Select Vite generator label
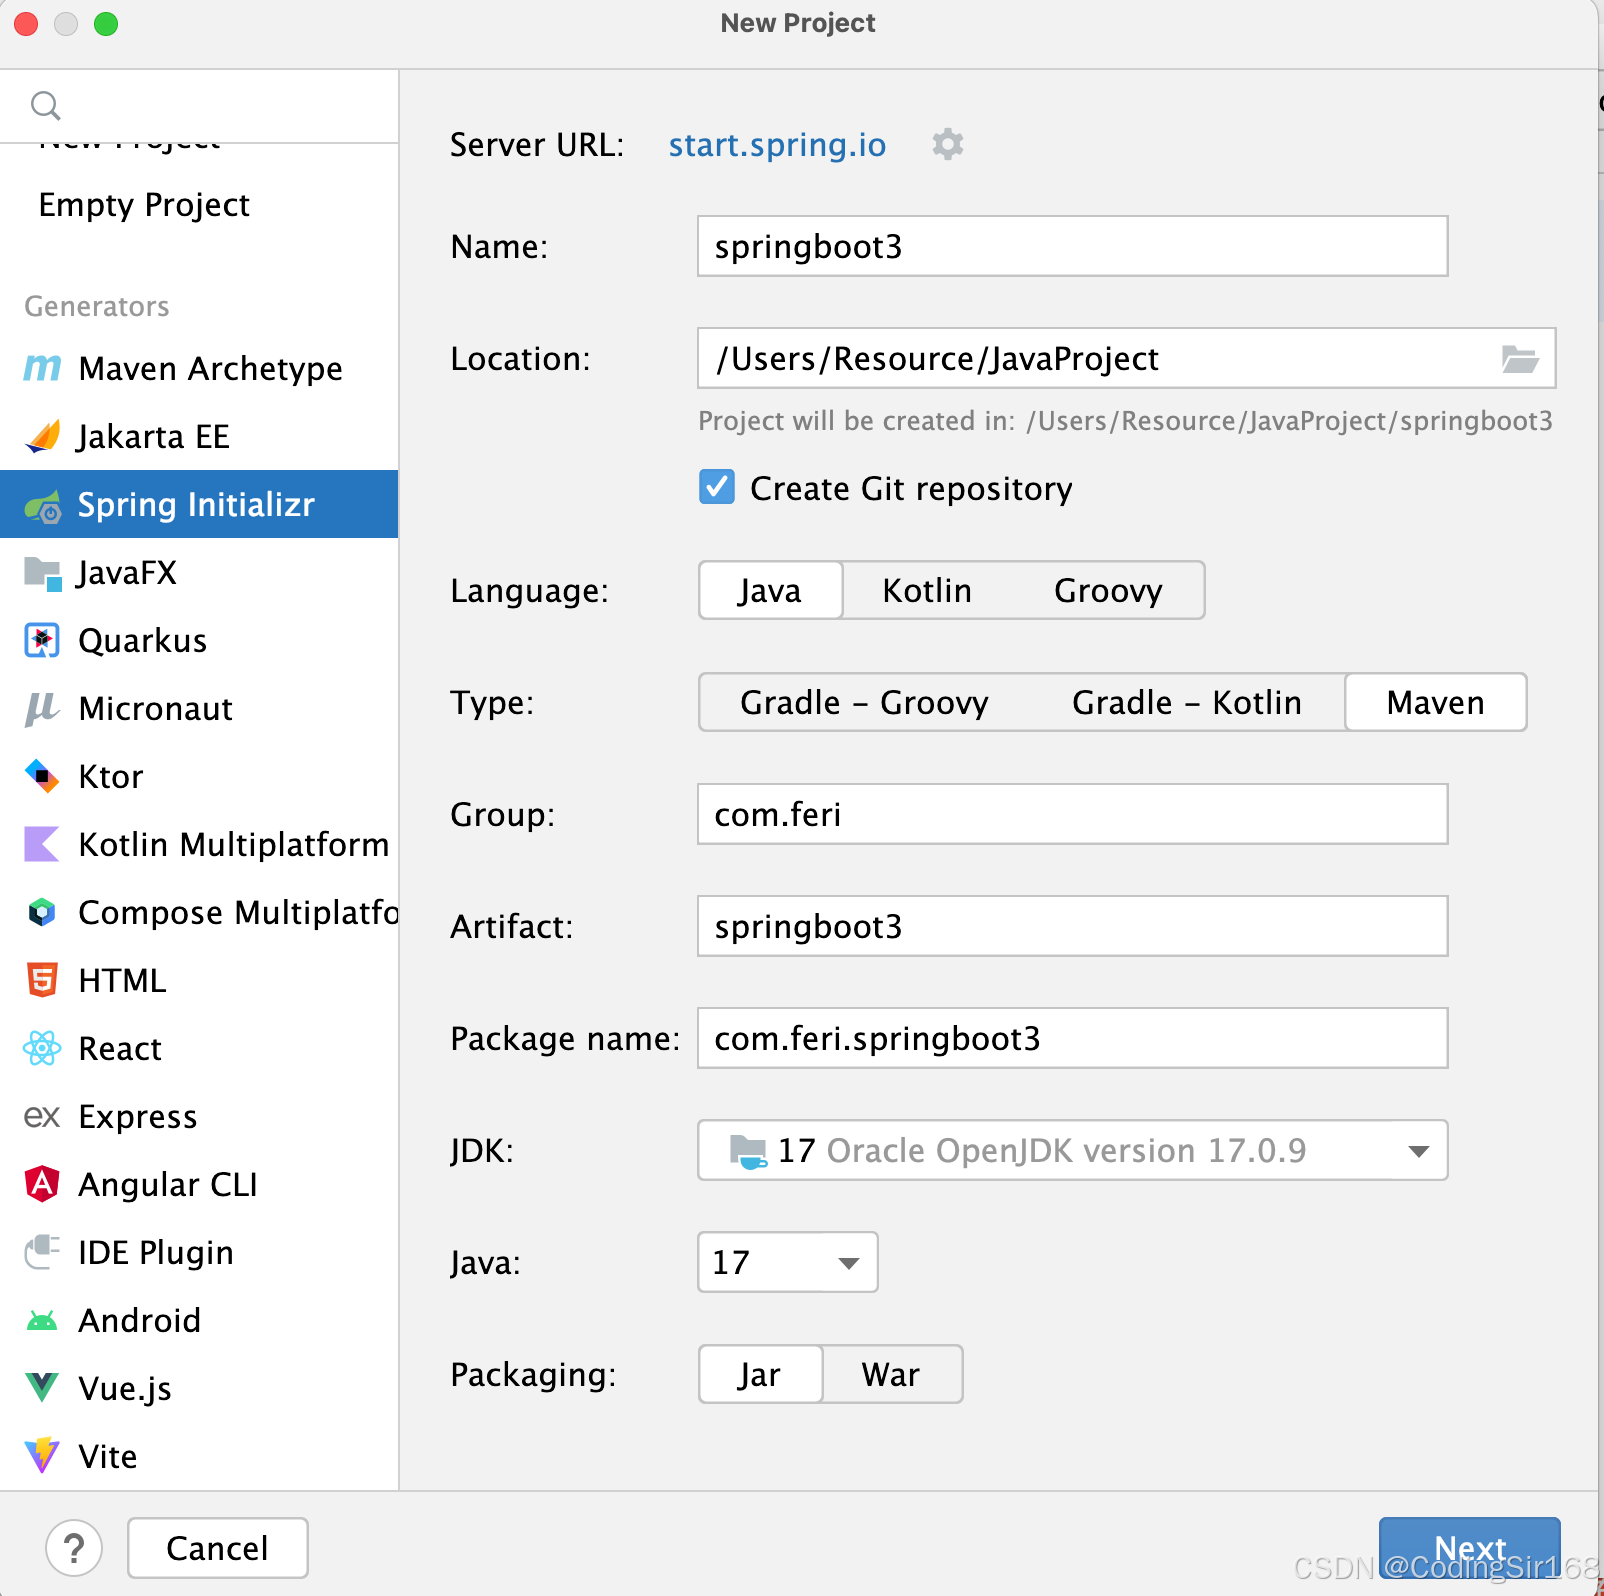 tap(108, 1457)
